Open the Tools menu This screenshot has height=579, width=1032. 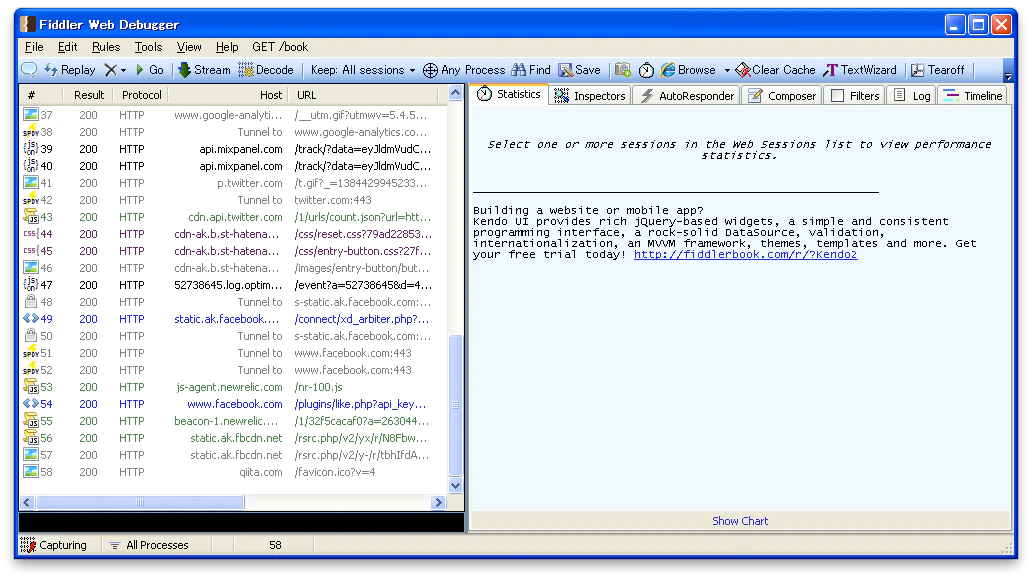(x=148, y=47)
